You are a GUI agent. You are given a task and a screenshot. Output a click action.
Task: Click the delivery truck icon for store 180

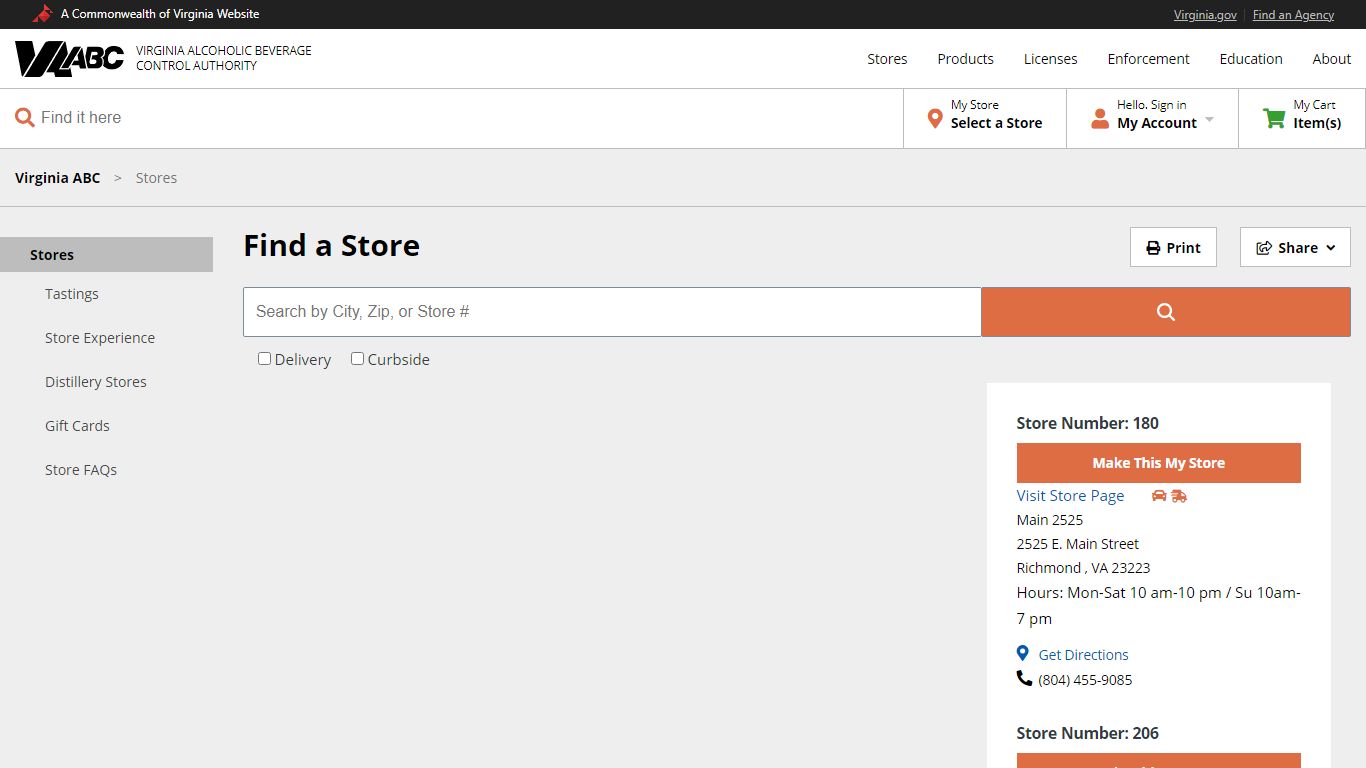pyautogui.click(x=1179, y=496)
